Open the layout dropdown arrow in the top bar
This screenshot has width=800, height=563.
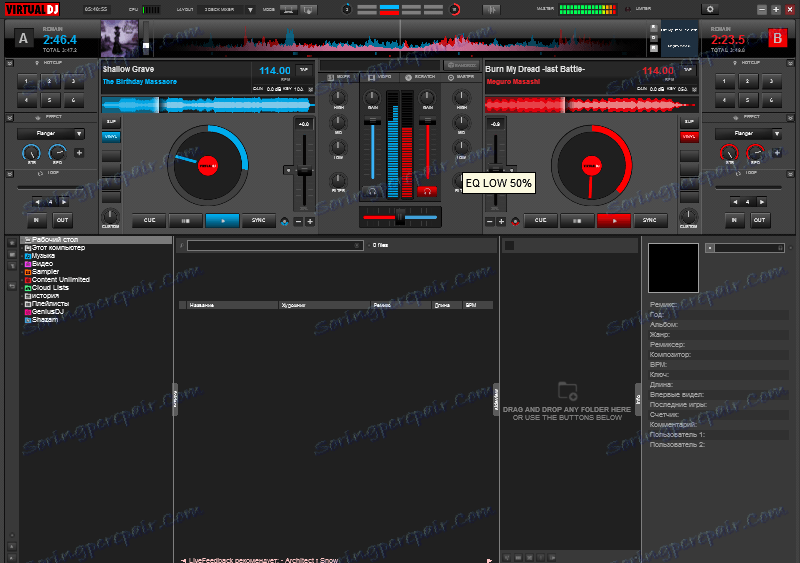pyautogui.click(x=250, y=9)
